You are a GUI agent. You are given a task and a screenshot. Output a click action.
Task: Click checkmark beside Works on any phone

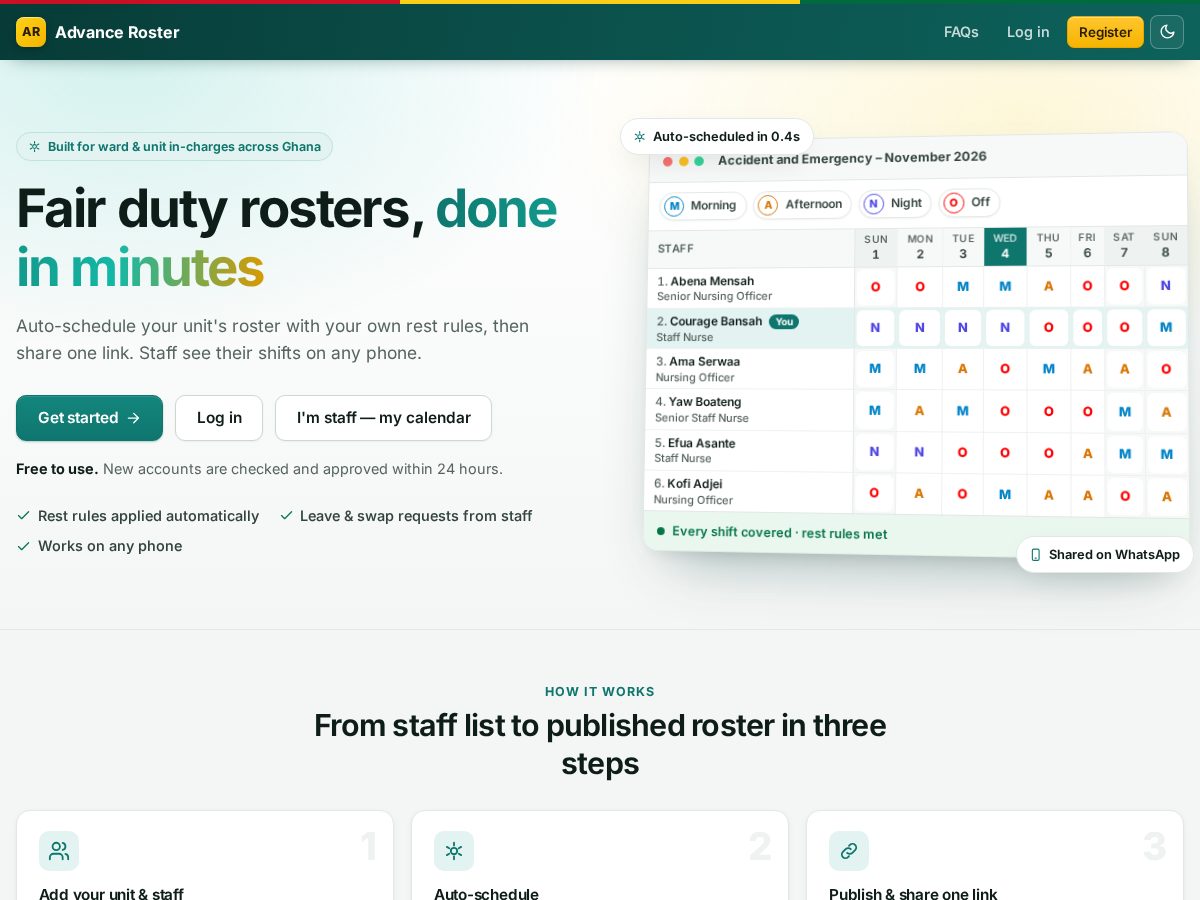coord(23,546)
